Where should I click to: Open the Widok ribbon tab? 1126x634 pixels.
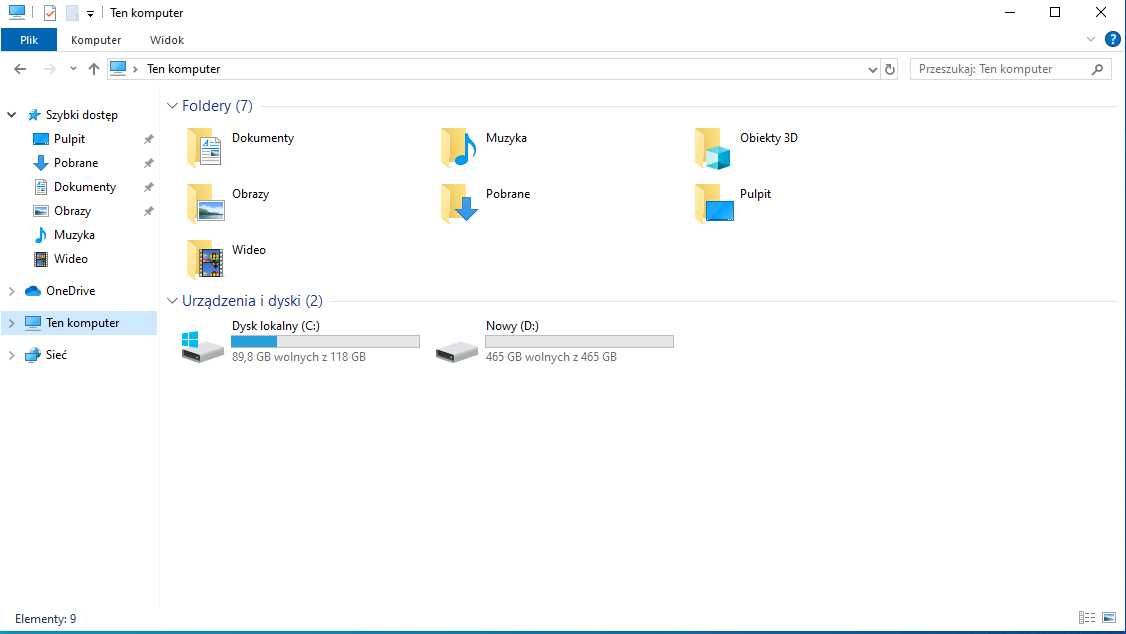point(167,39)
